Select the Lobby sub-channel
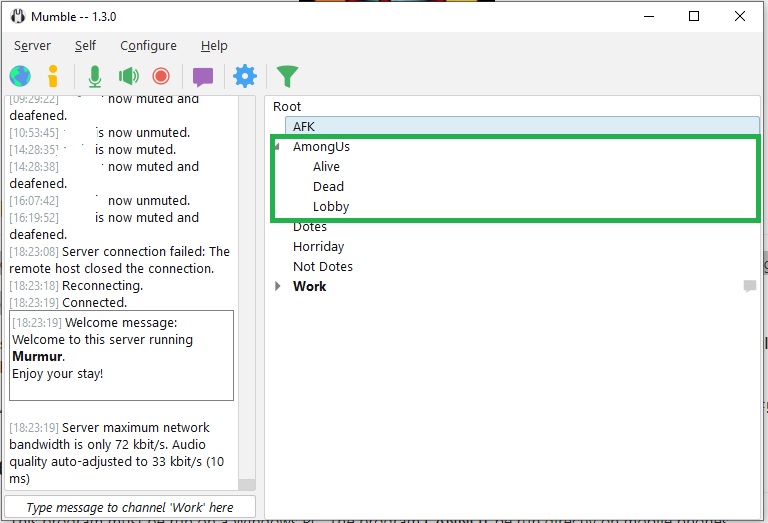This screenshot has height=523, width=768. pyautogui.click(x=331, y=207)
